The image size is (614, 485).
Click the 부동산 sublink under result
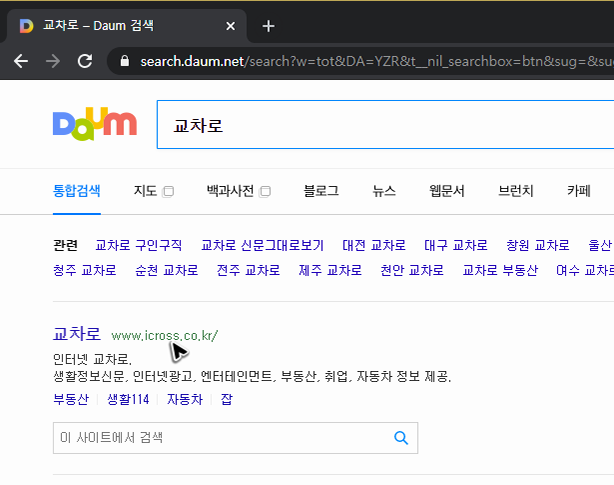(71, 399)
